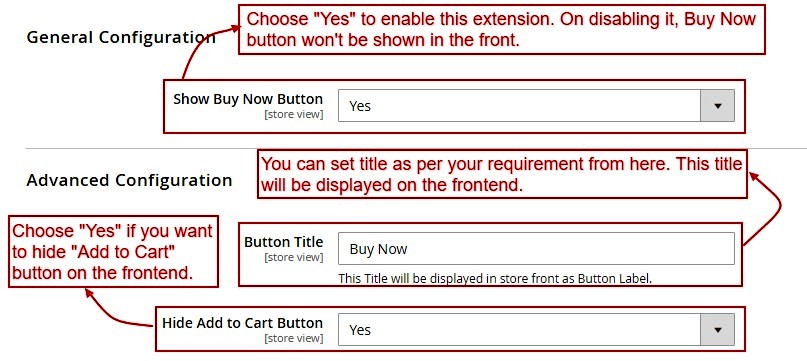Click the Button Title label
This screenshot has width=807, height=361.
click(x=284, y=242)
